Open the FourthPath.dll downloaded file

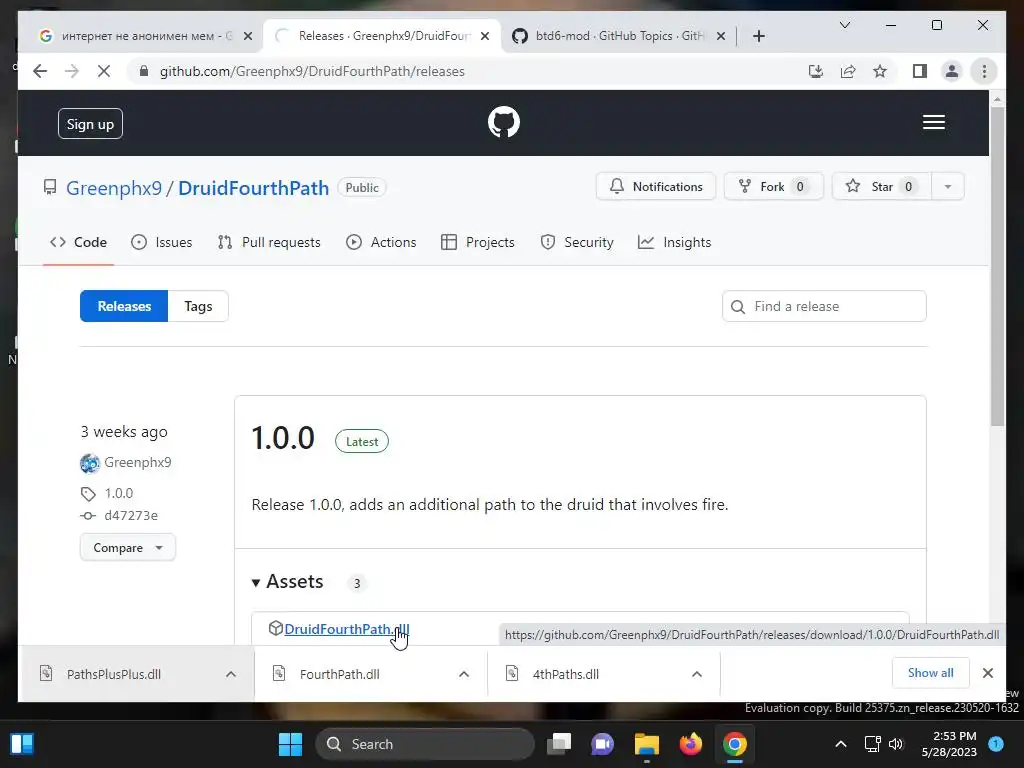click(x=340, y=674)
